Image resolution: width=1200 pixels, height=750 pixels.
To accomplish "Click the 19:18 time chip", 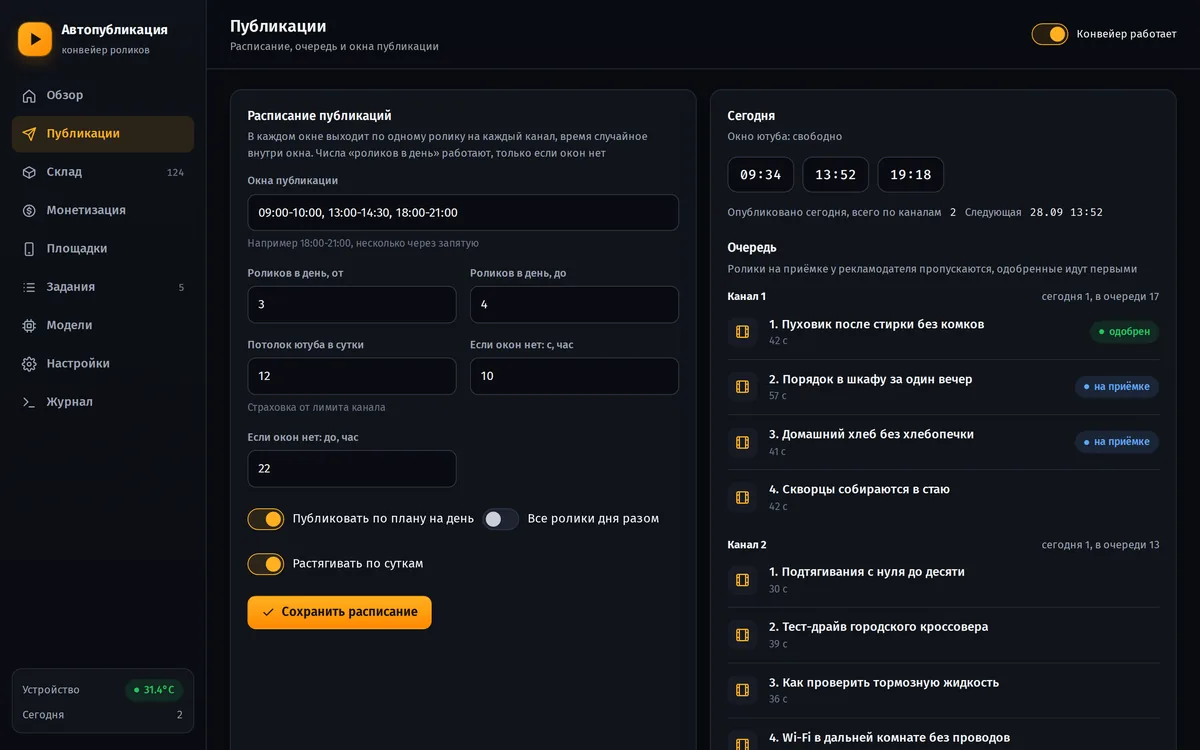I will coord(911,175).
